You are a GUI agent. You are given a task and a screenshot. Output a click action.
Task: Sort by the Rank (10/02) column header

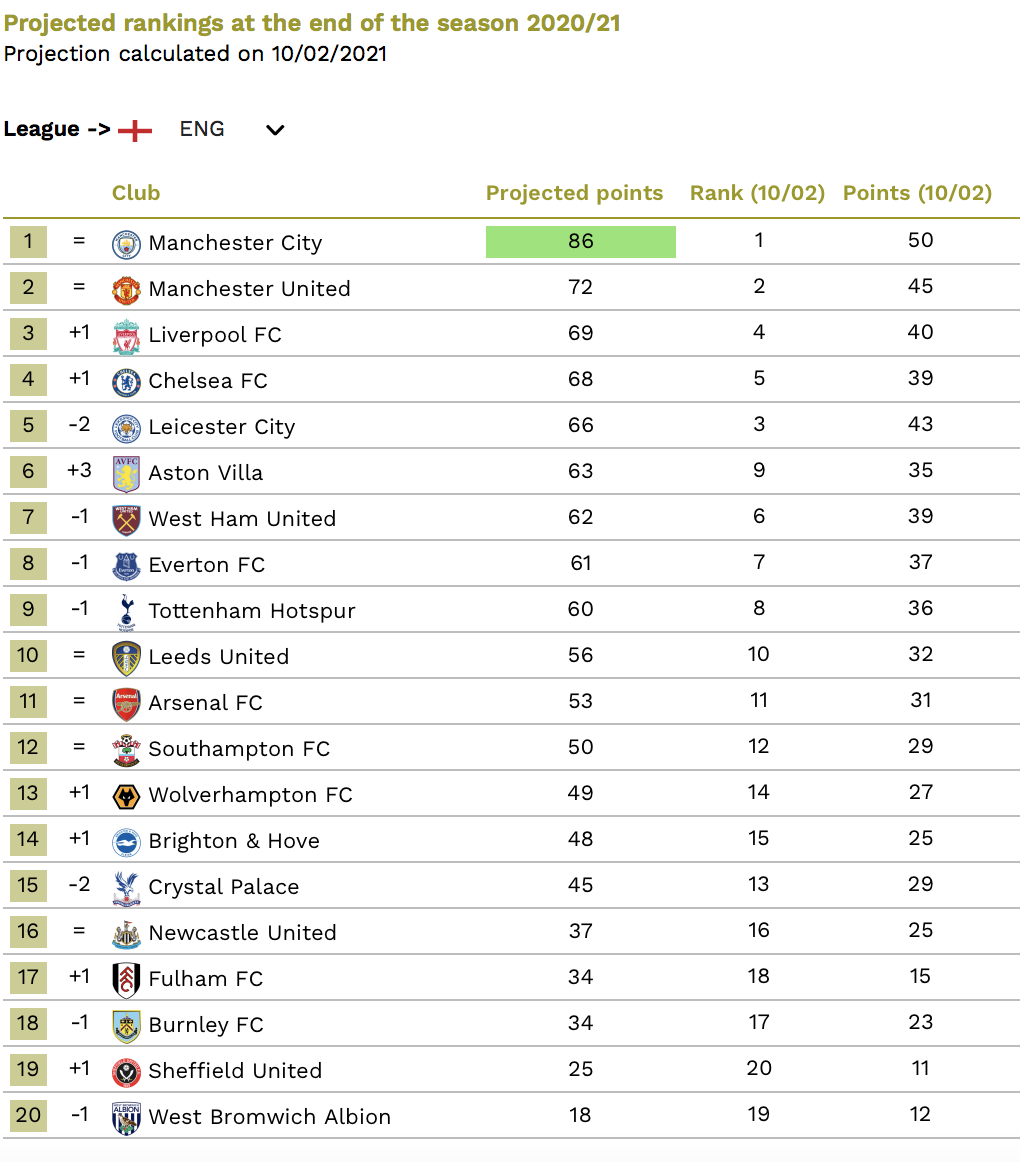click(757, 193)
